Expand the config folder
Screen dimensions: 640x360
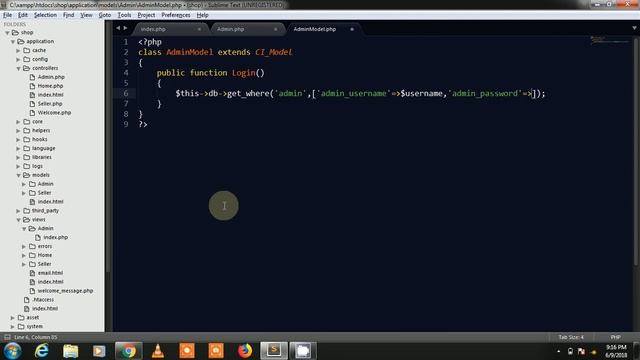[x=18, y=59]
